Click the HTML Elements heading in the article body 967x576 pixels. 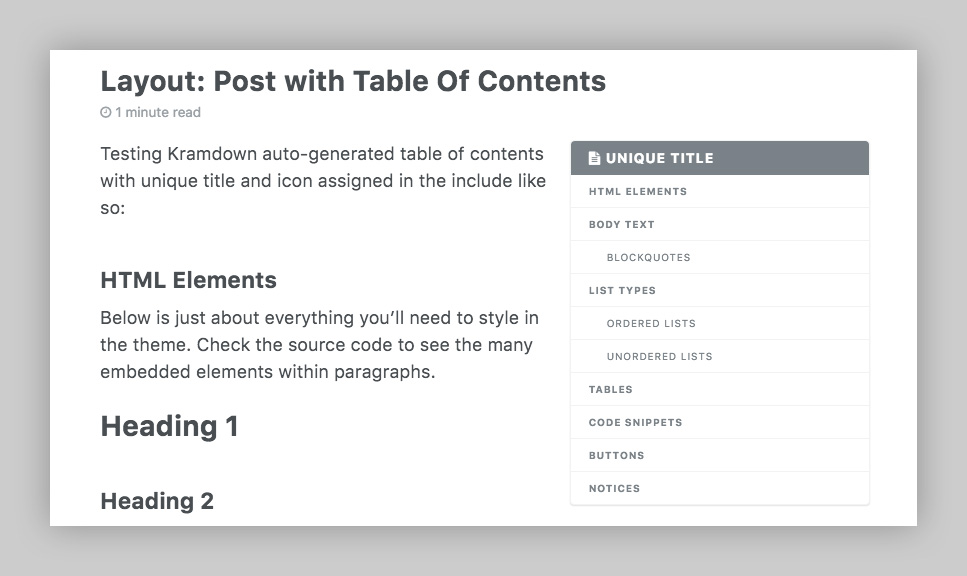click(188, 280)
